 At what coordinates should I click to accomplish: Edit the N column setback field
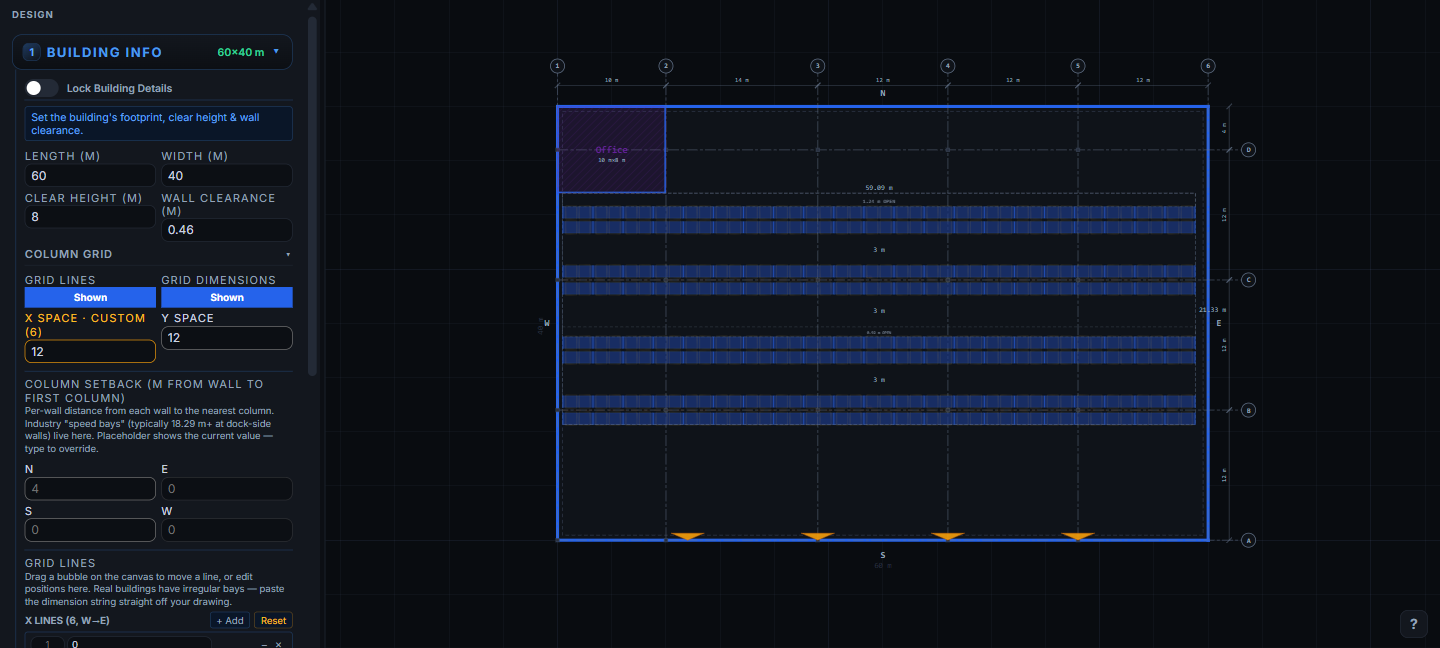(x=90, y=489)
